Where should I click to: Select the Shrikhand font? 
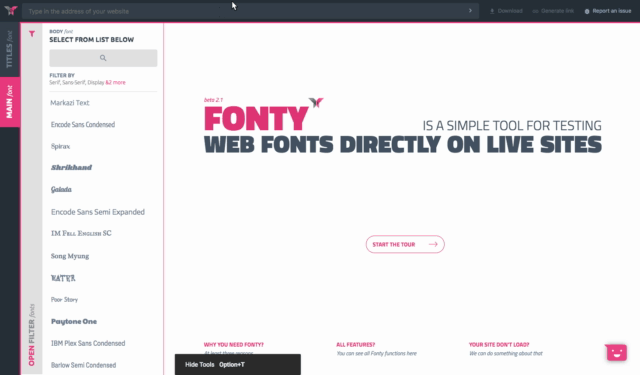point(71,167)
